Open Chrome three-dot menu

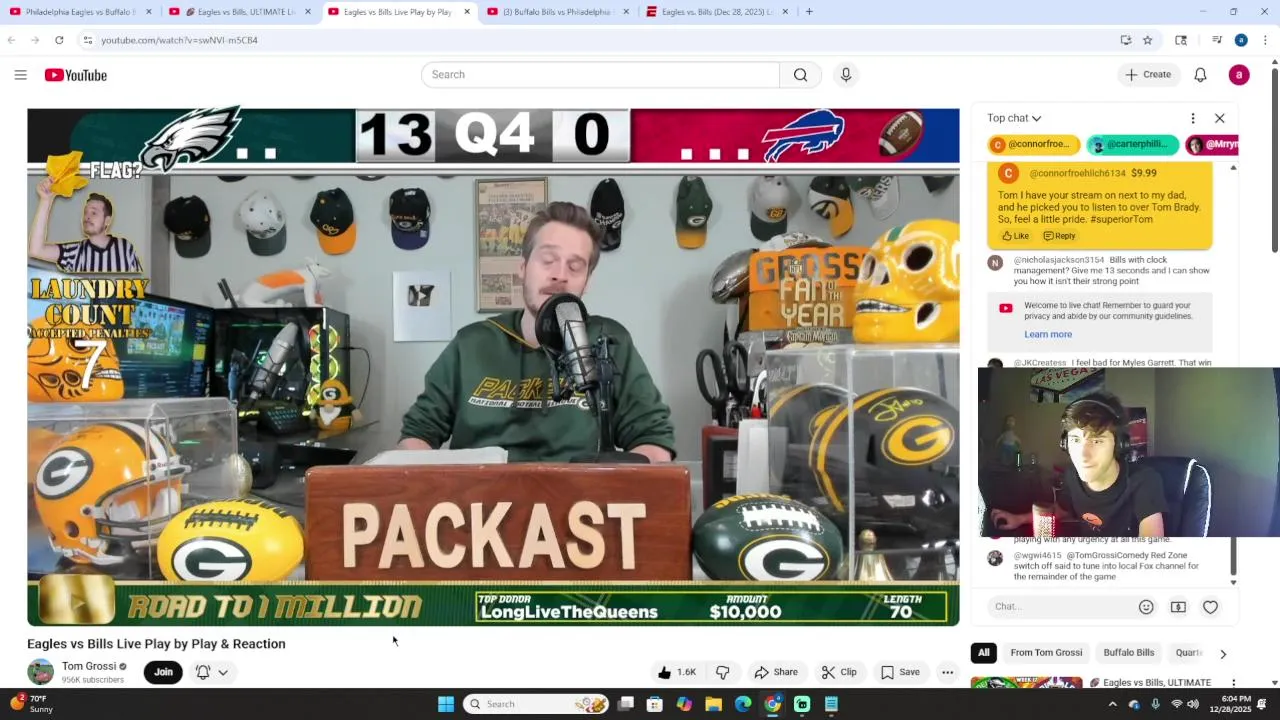coord(1264,40)
